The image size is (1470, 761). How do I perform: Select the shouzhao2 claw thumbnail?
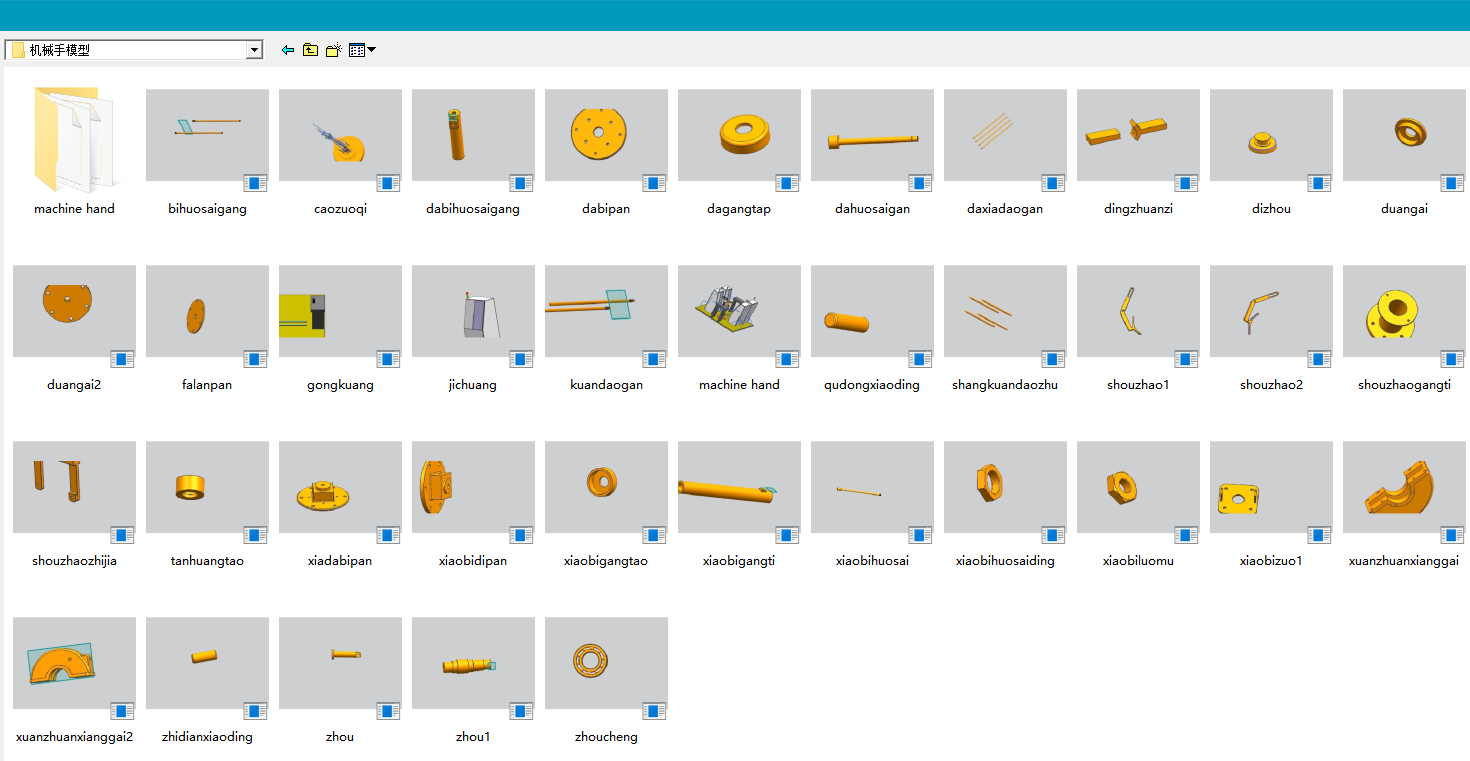(x=1271, y=311)
